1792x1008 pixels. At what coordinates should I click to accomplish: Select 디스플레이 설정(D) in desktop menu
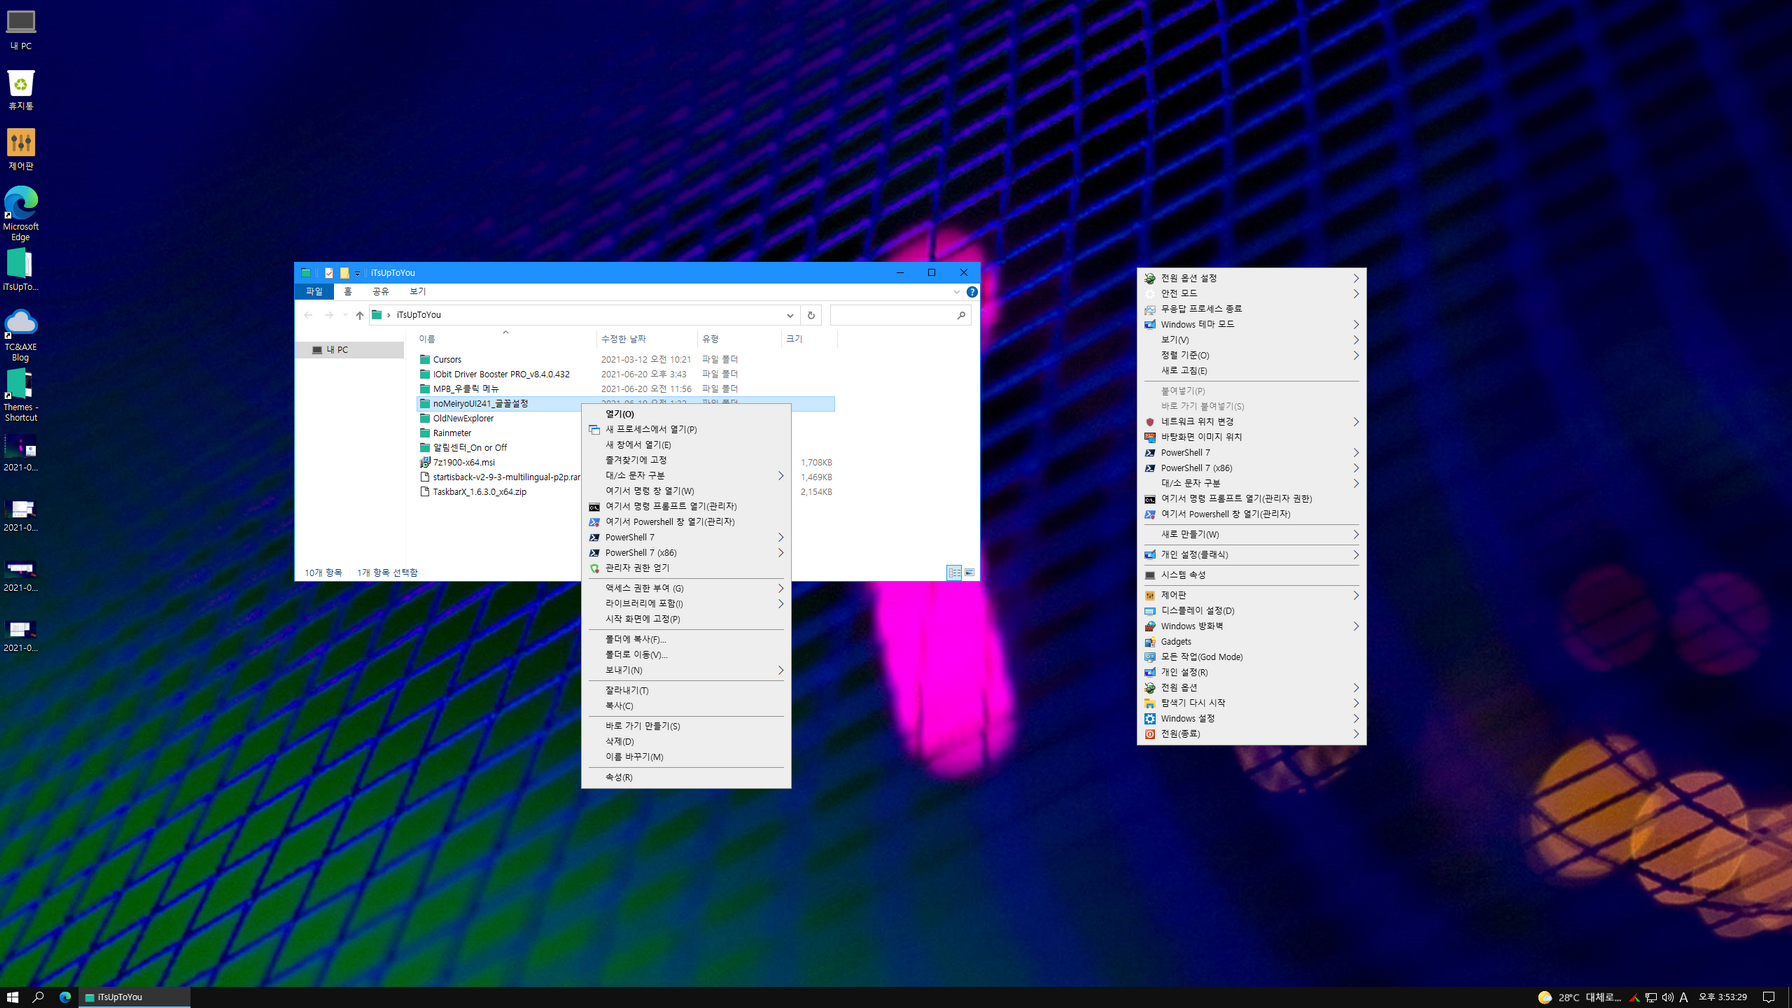[1251, 611]
